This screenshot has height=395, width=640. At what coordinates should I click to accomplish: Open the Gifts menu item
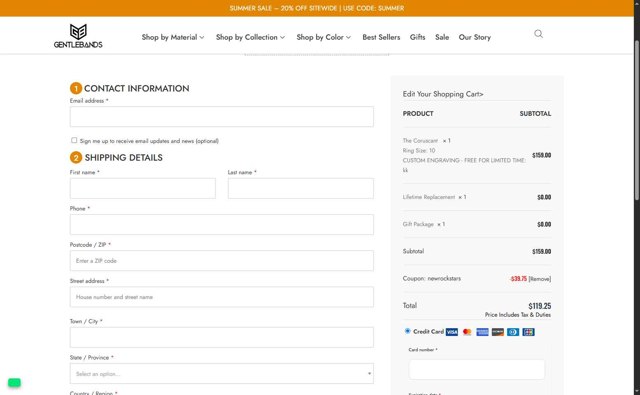(x=418, y=37)
